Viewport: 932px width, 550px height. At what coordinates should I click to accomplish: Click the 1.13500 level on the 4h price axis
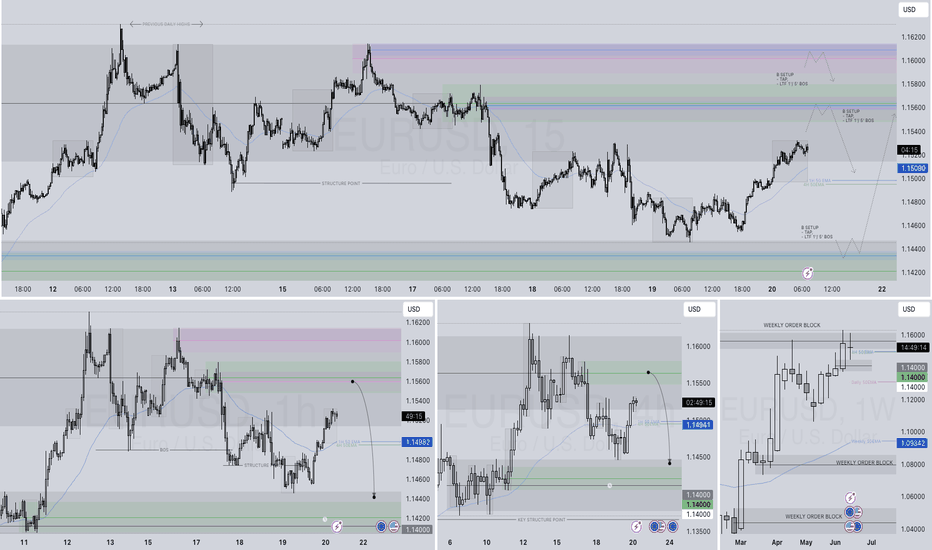pos(698,531)
